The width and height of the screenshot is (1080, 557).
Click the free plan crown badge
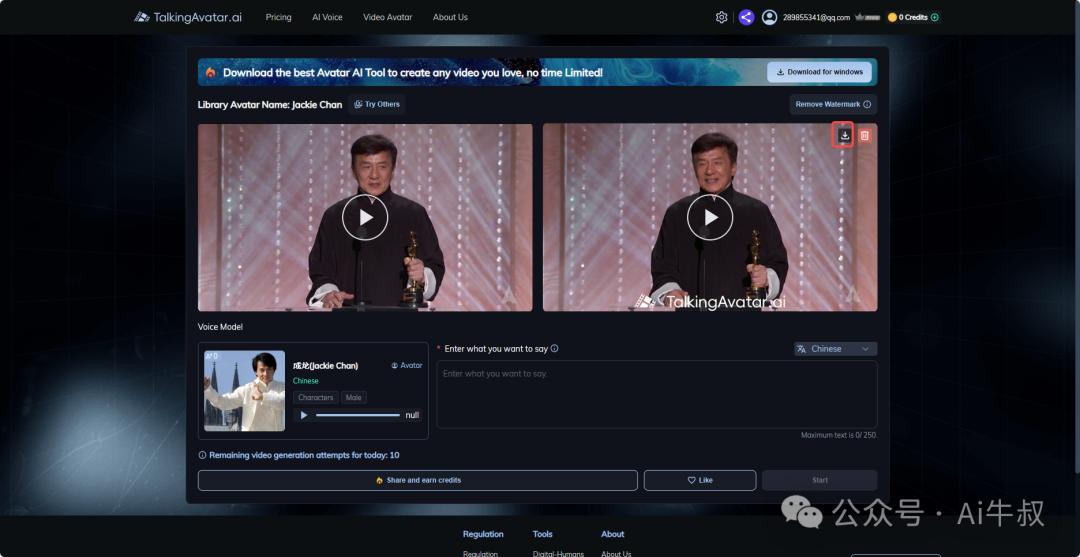coord(868,17)
